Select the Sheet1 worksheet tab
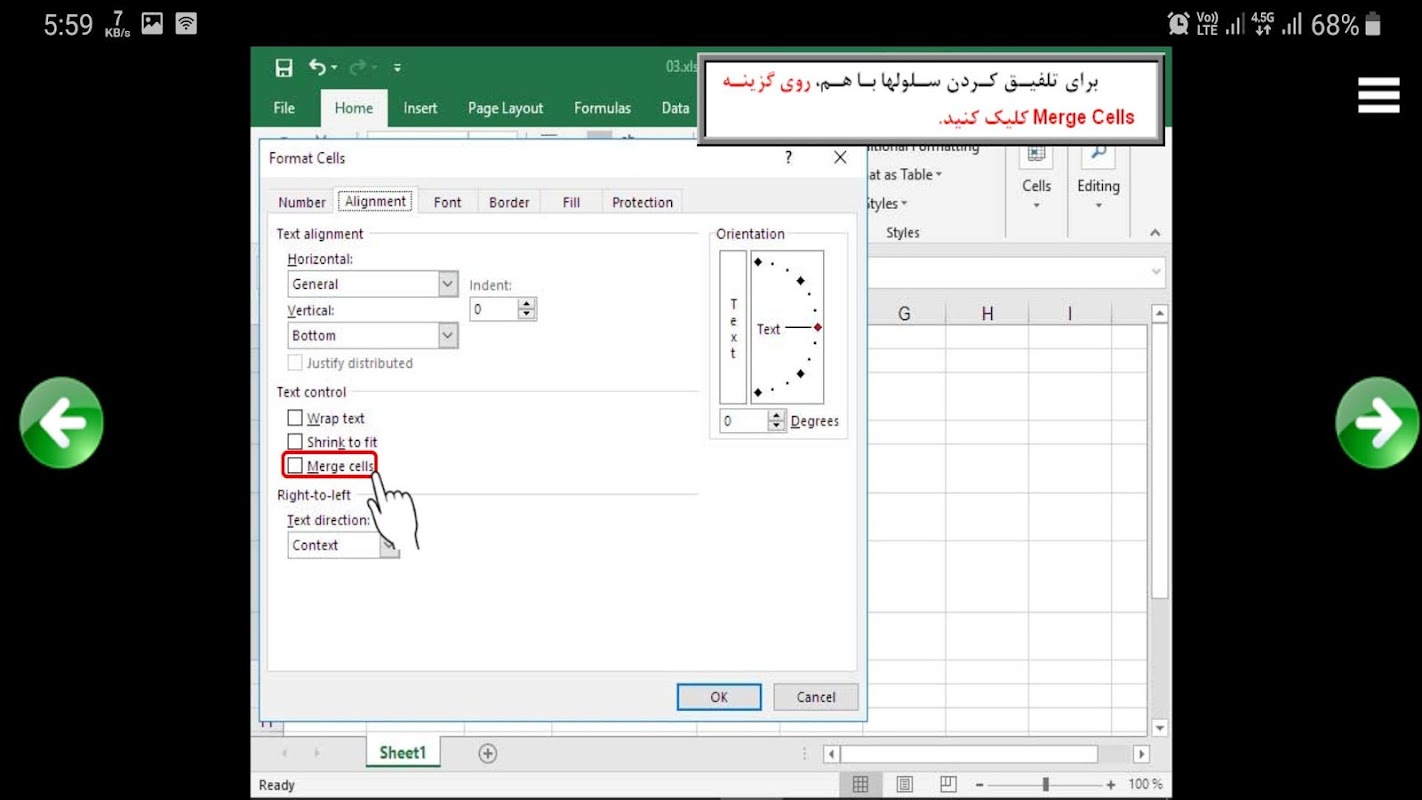The height and width of the screenshot is (800, 1422). pyautogui.click(x=402, y=753)
